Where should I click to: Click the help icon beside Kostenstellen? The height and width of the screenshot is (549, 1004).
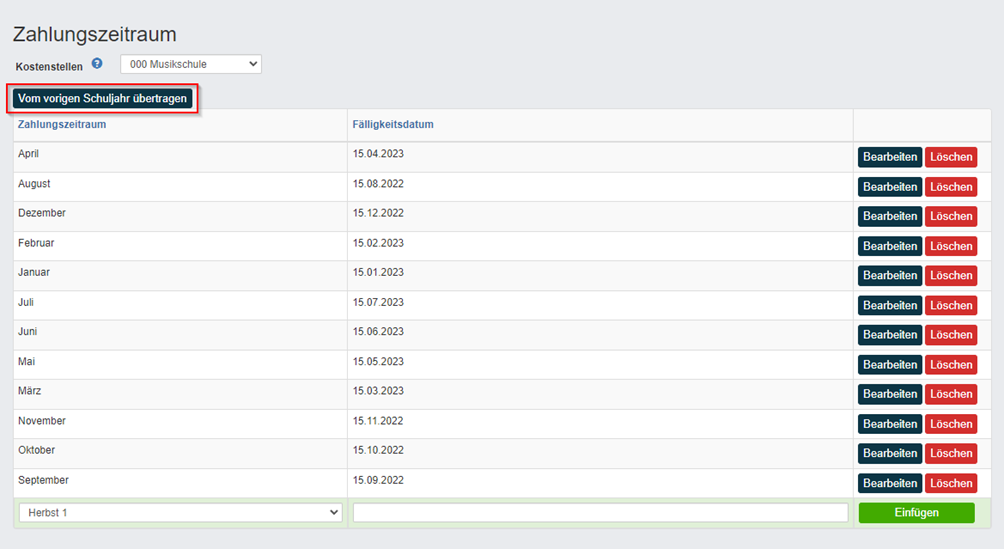[97, 63]
